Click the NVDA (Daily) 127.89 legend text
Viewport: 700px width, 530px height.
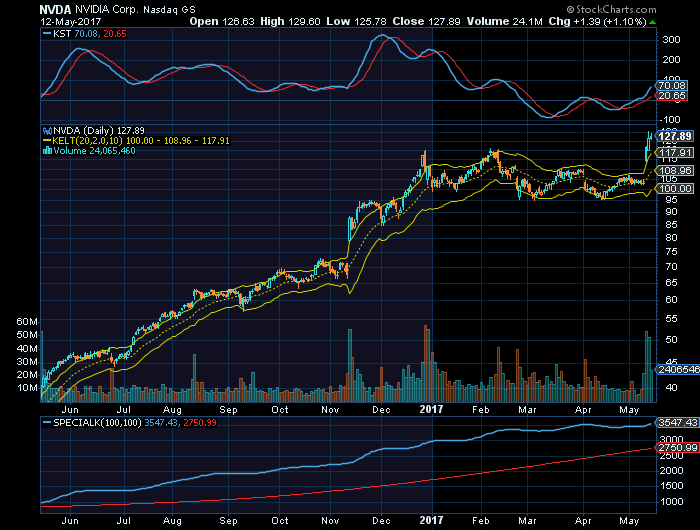99,131
